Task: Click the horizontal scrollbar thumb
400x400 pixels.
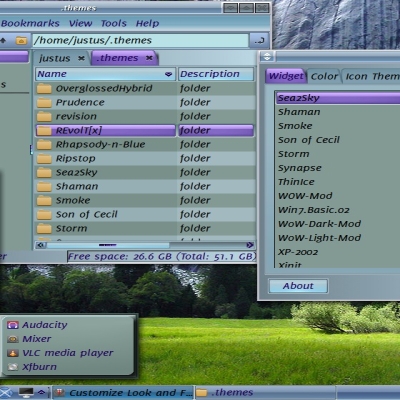Action: pos(108,245)
